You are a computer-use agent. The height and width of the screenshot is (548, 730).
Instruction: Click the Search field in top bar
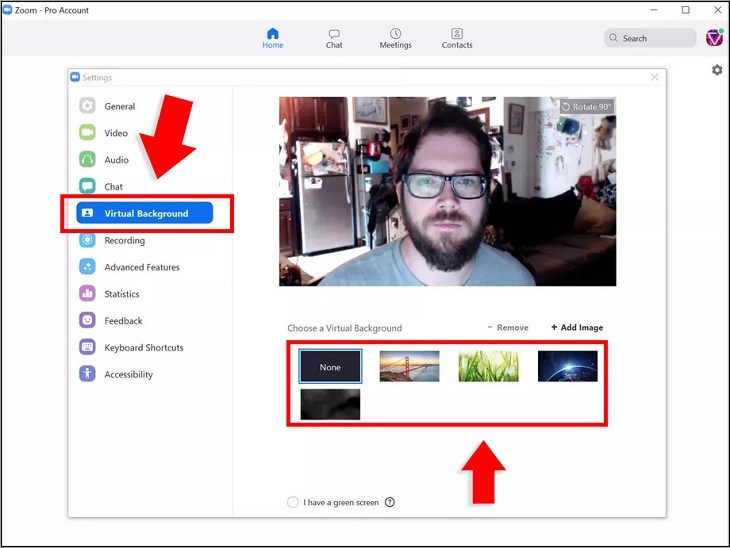[x=650, y=38]
